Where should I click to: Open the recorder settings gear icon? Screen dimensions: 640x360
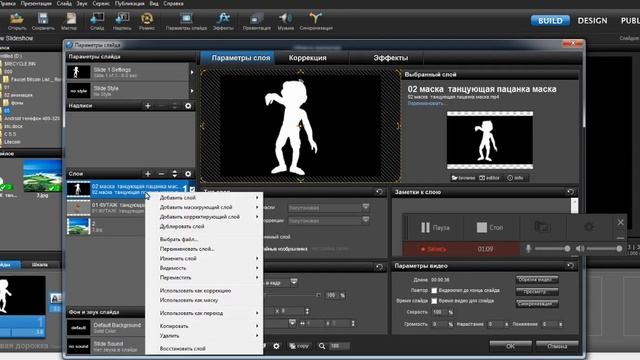[589, 227]
